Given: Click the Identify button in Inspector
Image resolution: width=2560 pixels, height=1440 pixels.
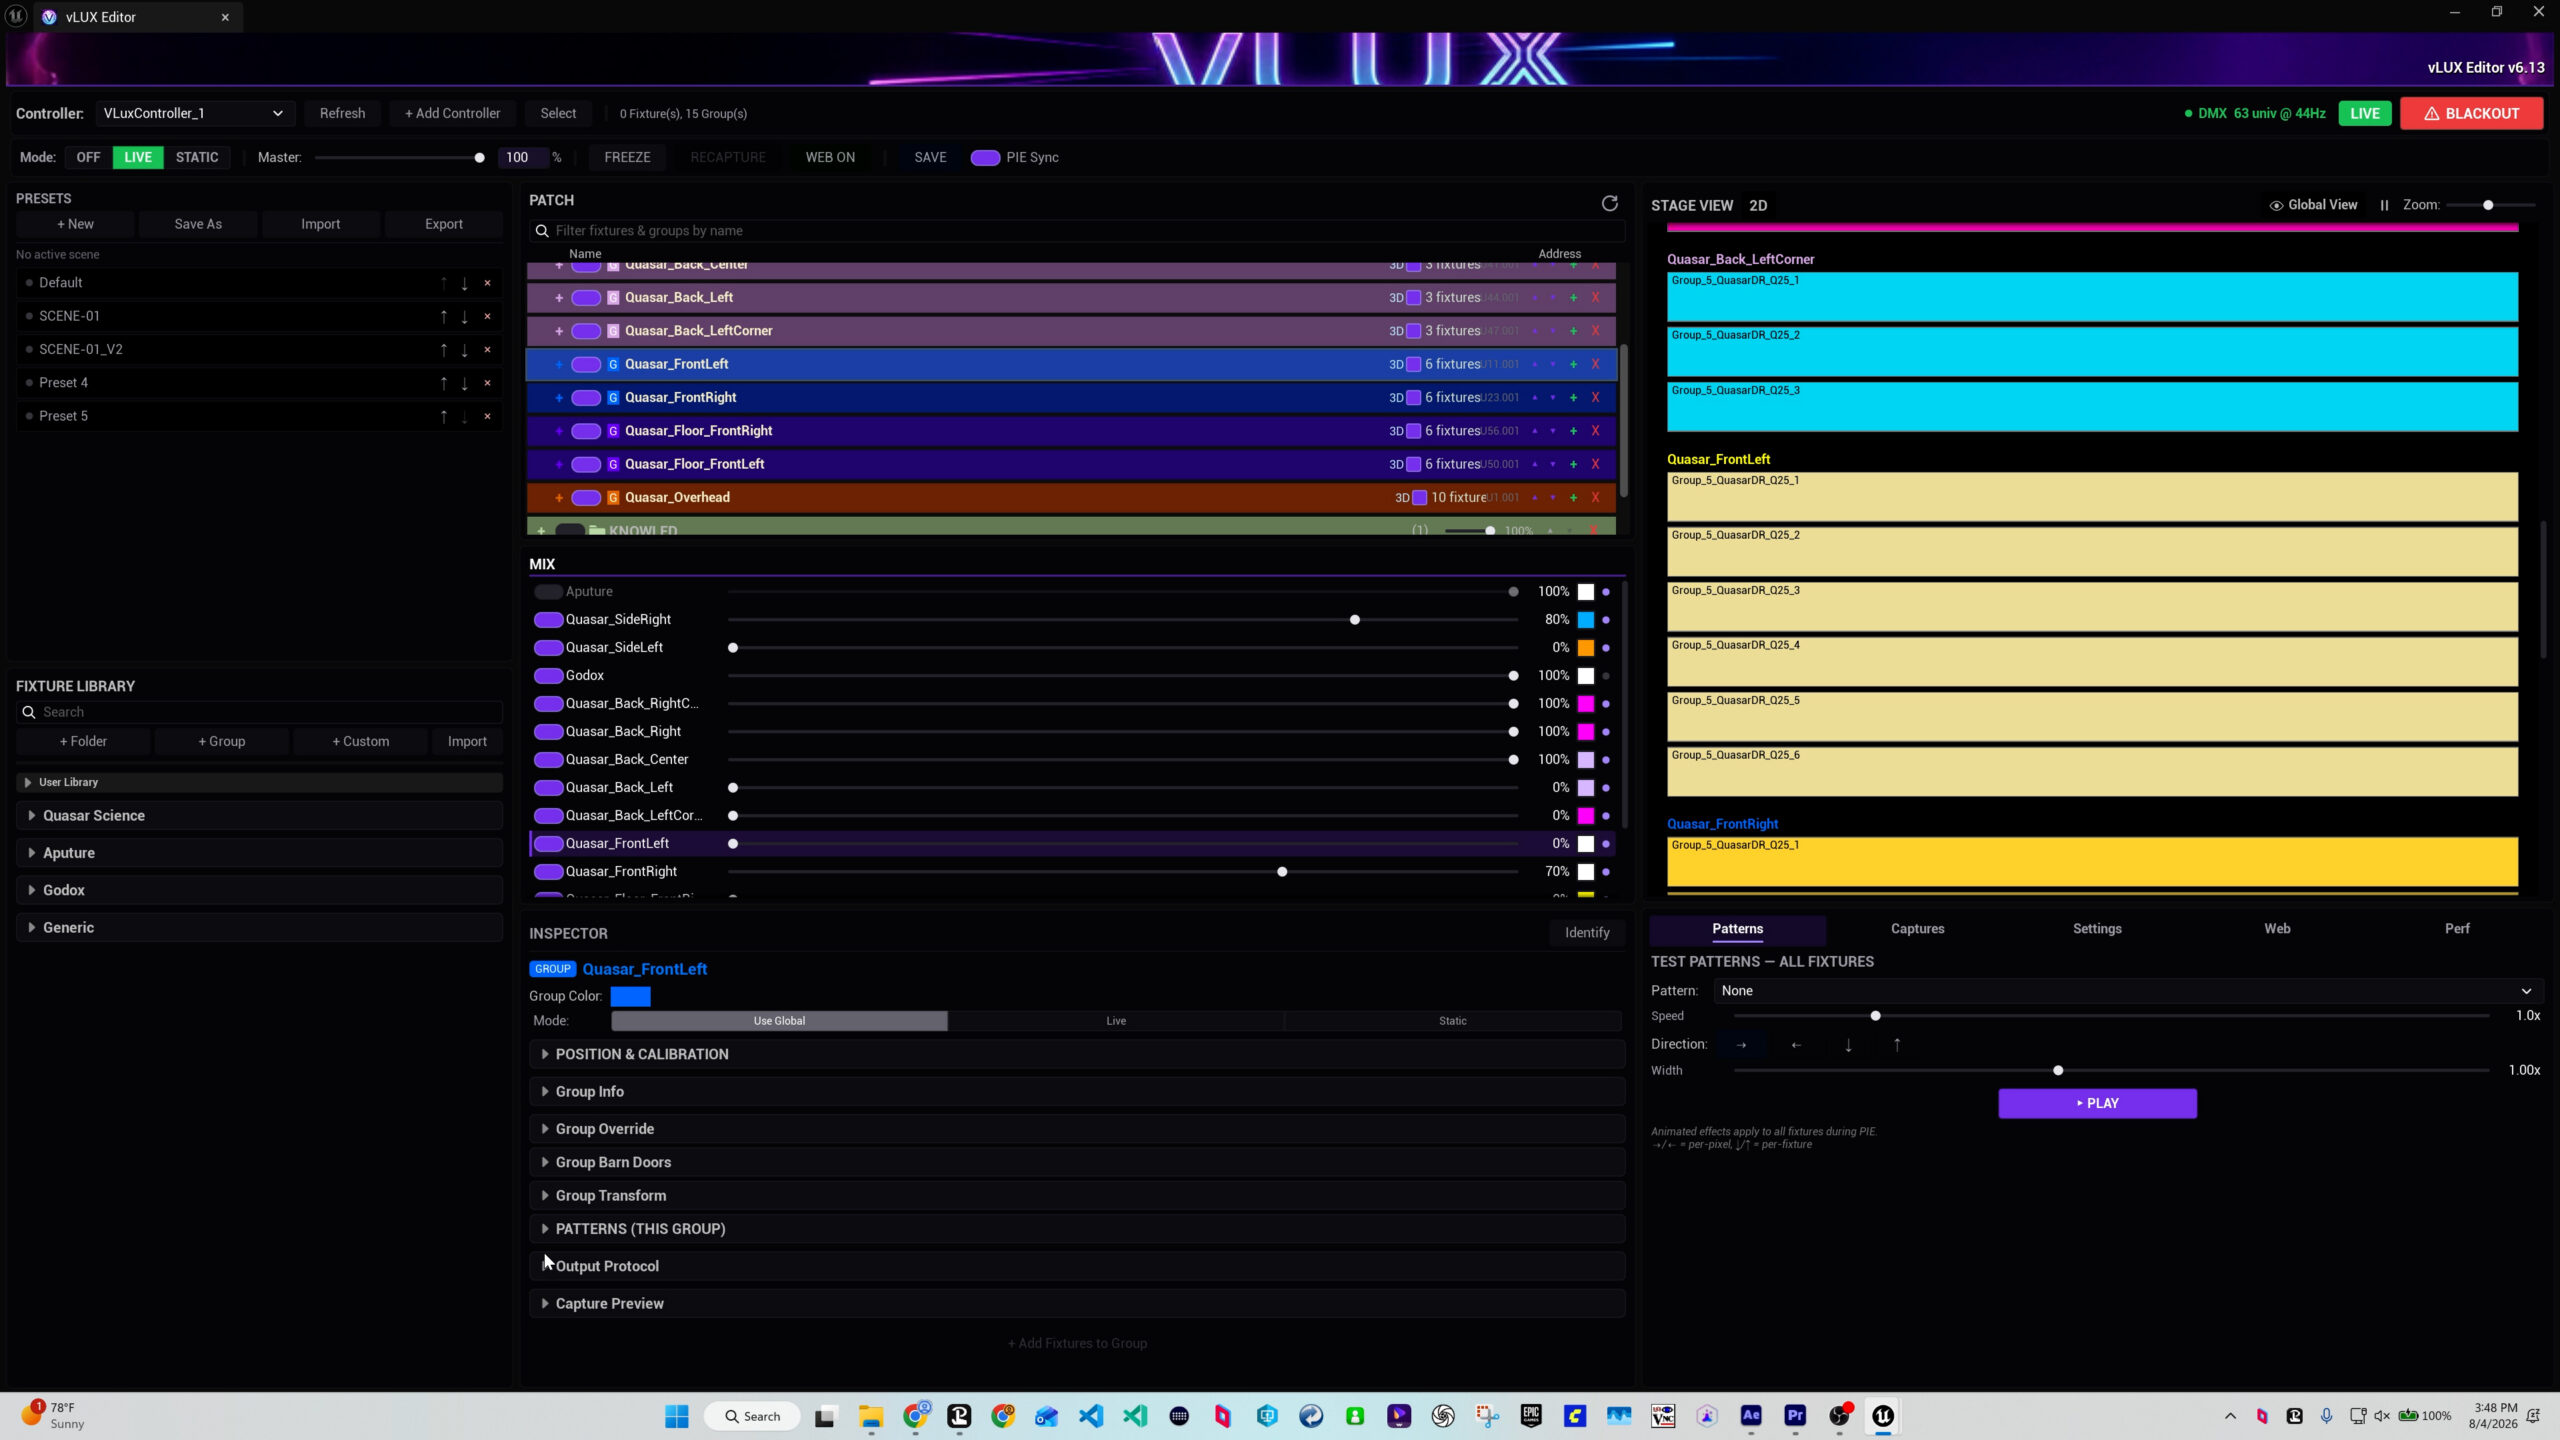Looking at the screenshot, I should coord(1587,933).
